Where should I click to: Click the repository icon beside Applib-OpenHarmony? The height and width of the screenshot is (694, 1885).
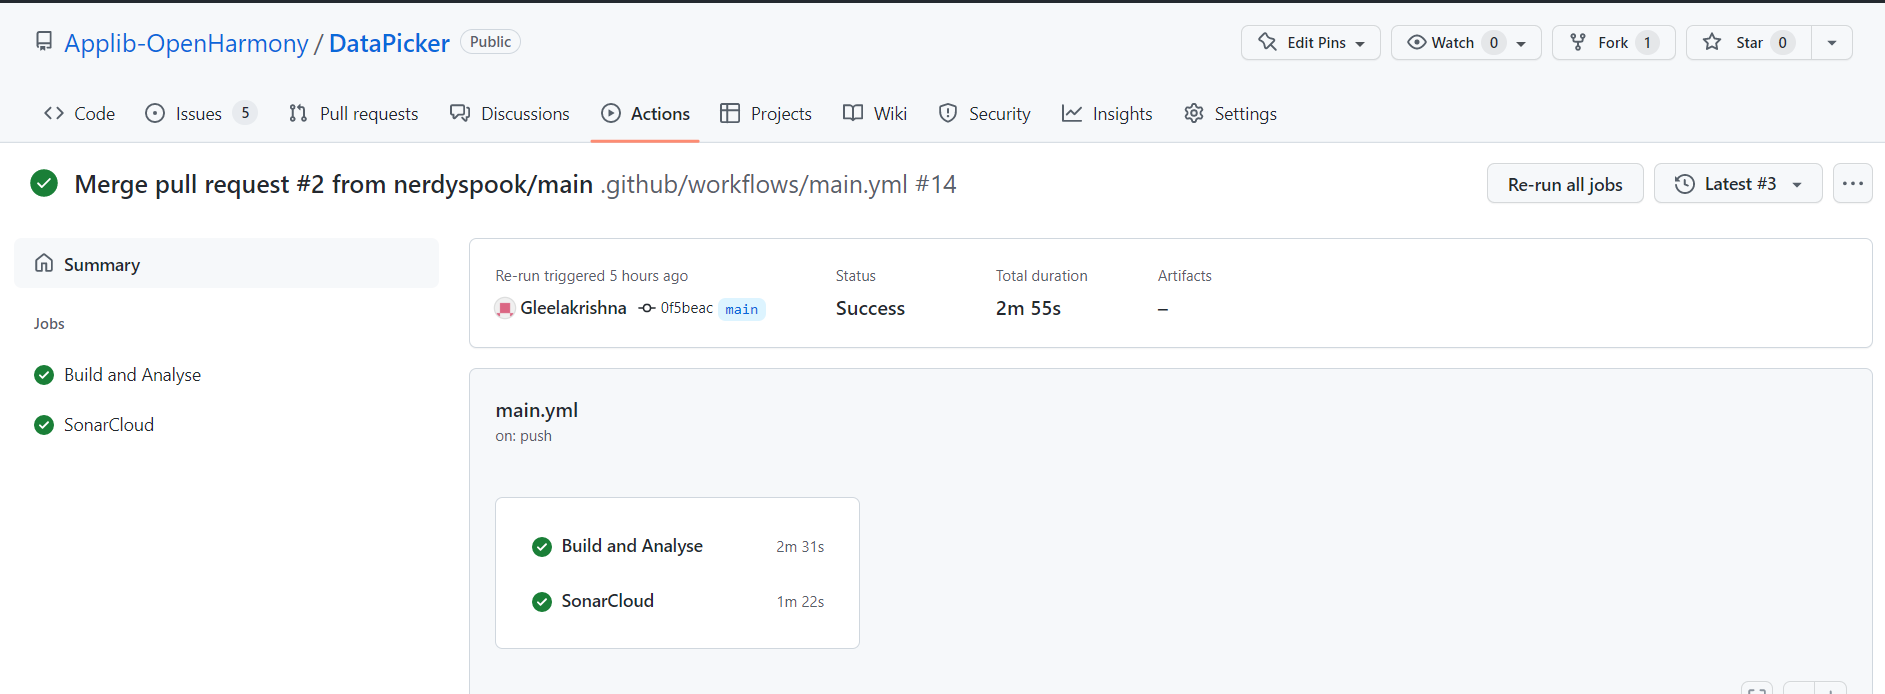(x=44, y=41)
